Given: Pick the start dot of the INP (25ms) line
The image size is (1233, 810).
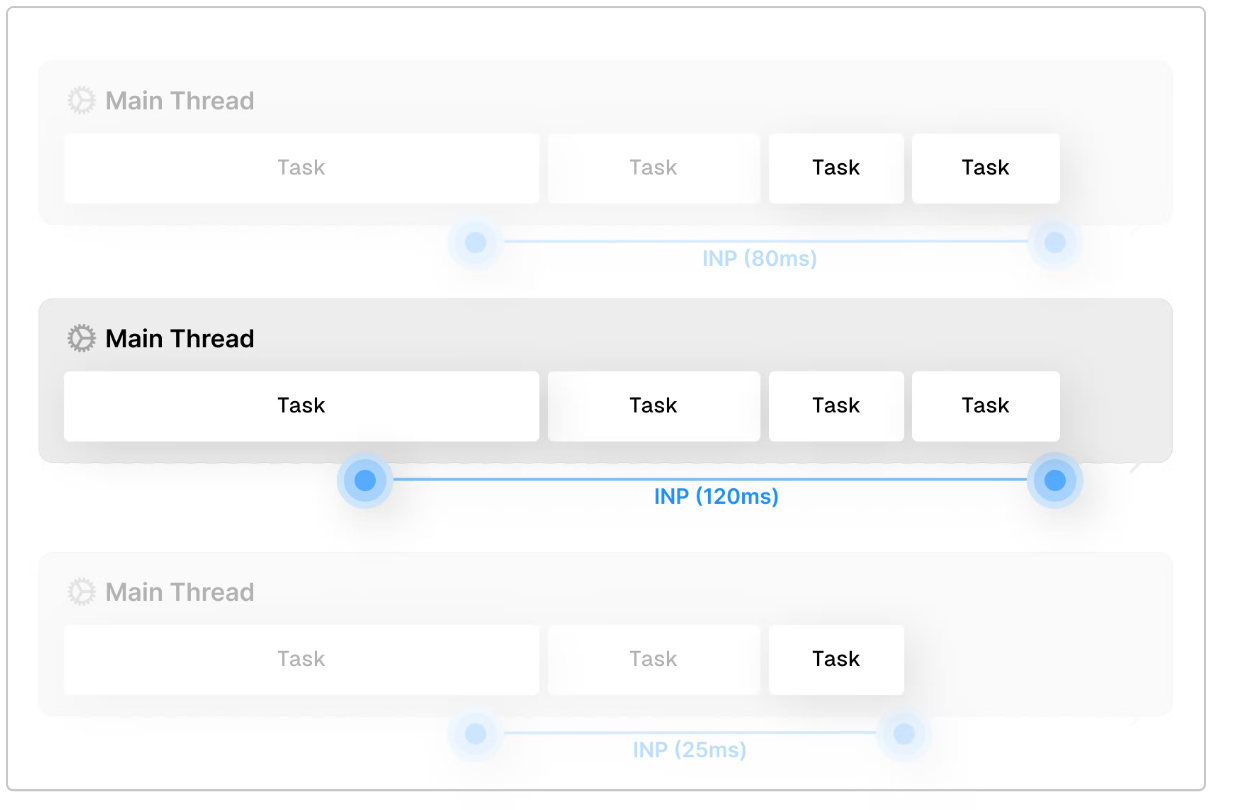Looking at the screenshot, I should point(476,734).
